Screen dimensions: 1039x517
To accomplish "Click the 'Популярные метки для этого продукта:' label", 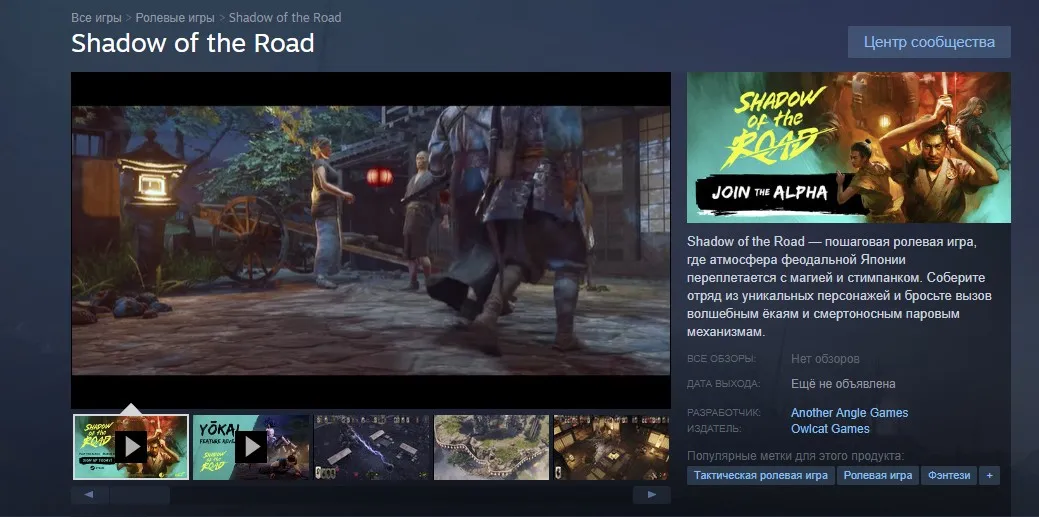I will pos(795,456).
